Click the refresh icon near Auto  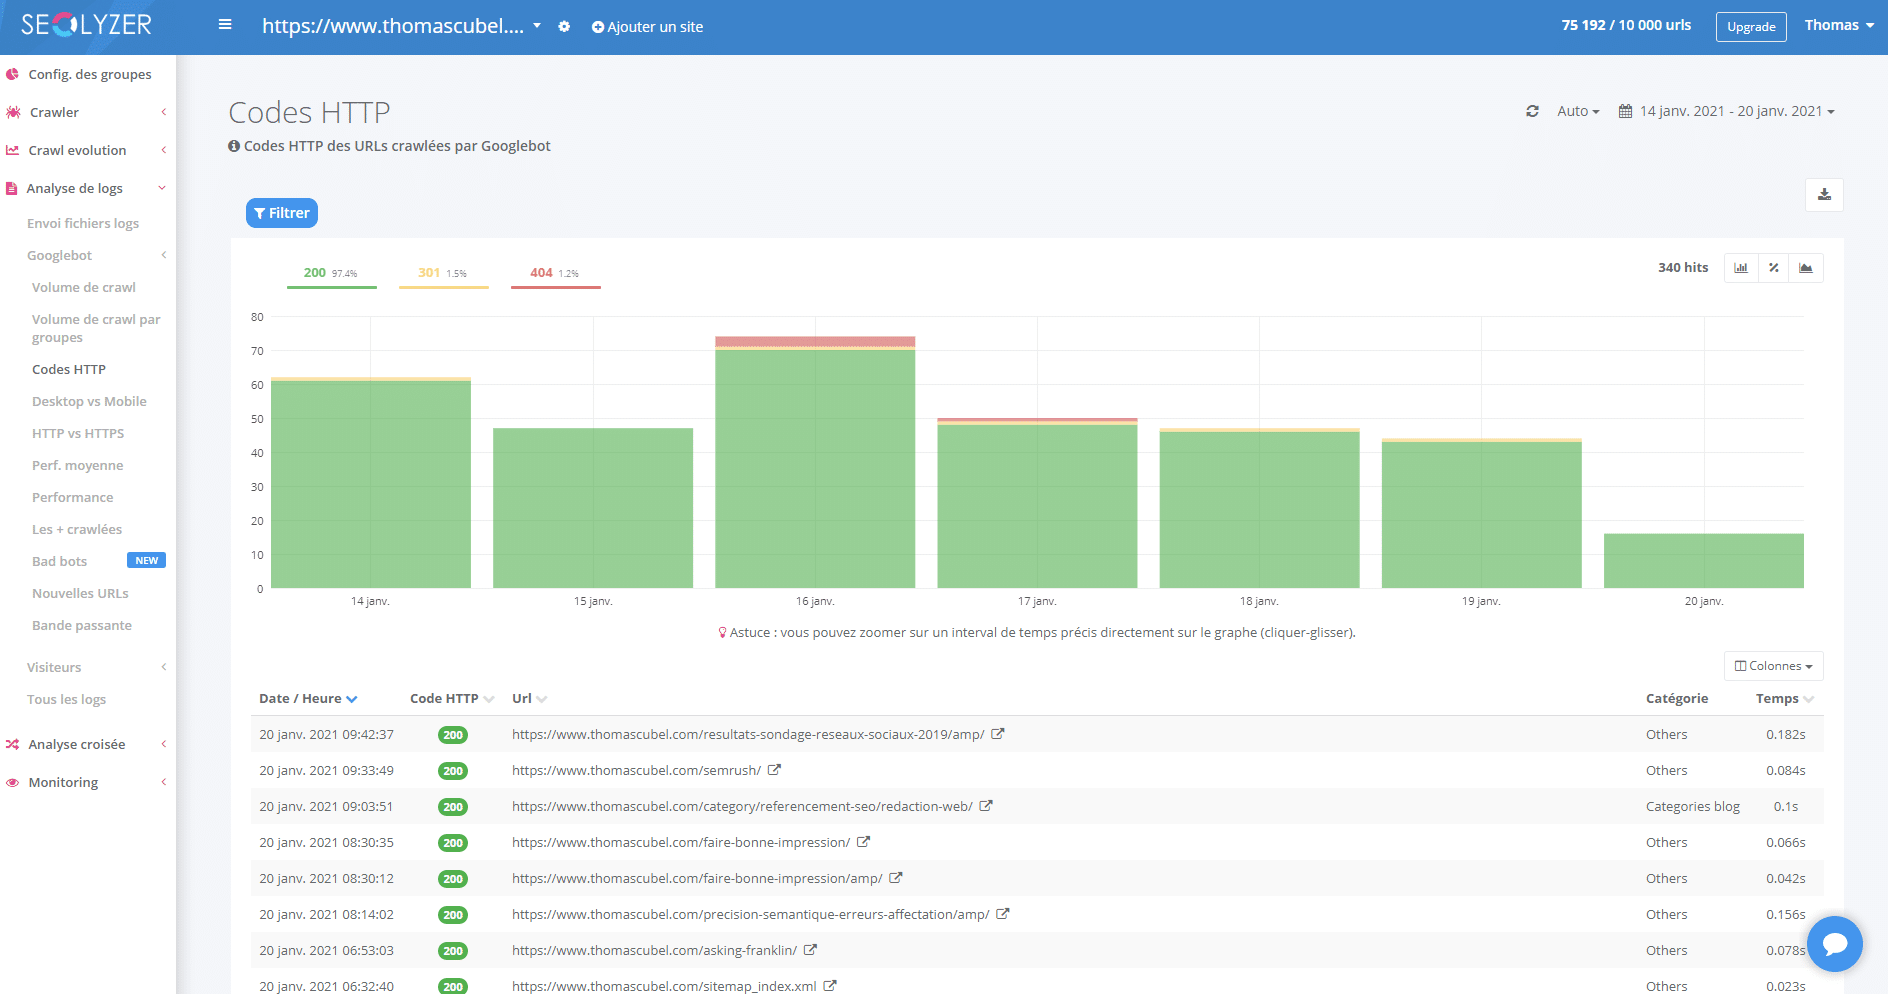coord(1532,111)
